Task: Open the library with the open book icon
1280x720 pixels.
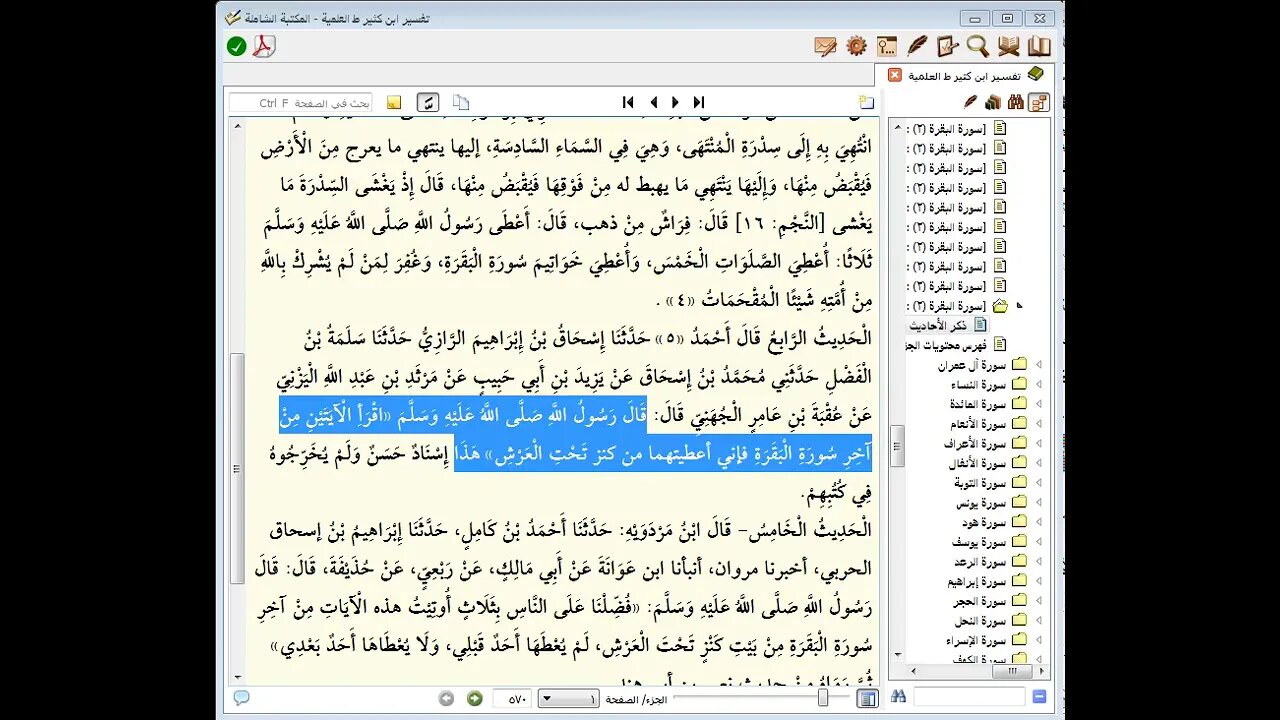Action: pyautogui.click(x=1039, y=46)
